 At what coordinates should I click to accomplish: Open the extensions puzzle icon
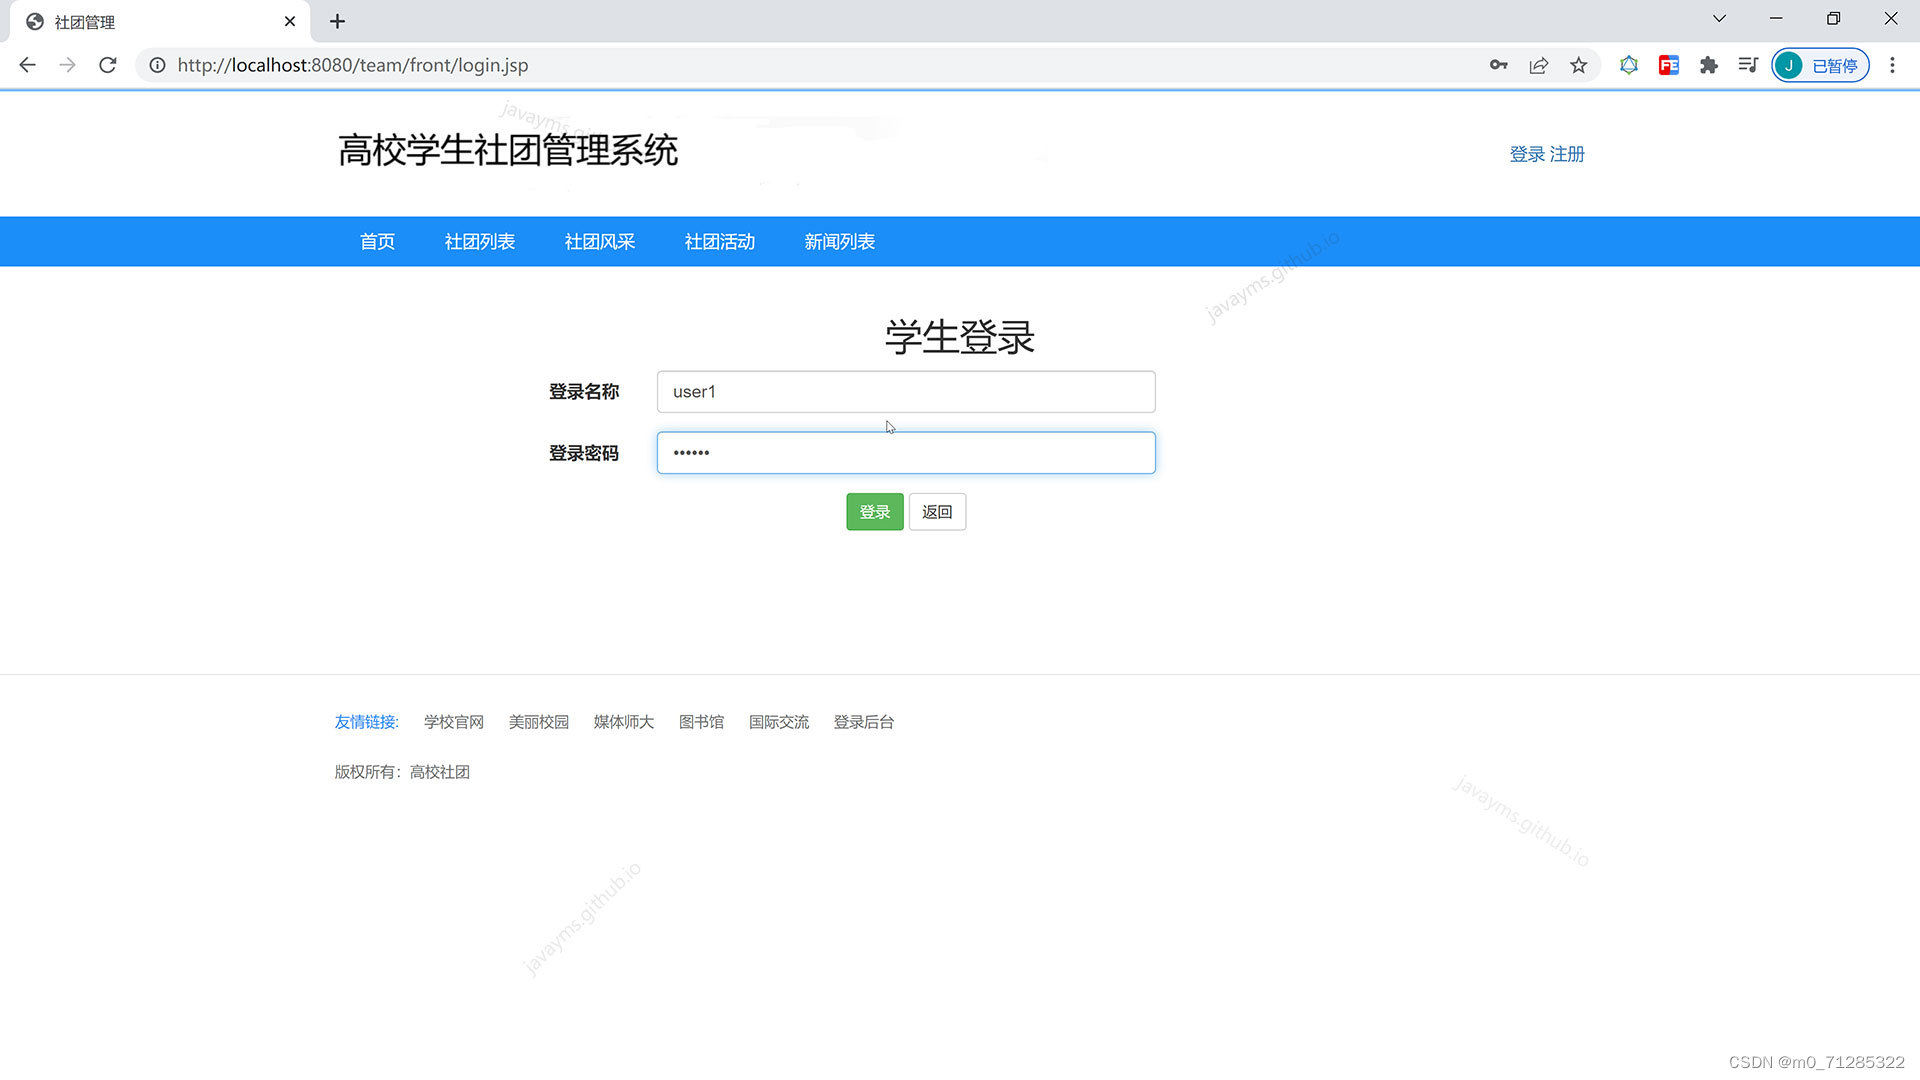(1708, 65)
